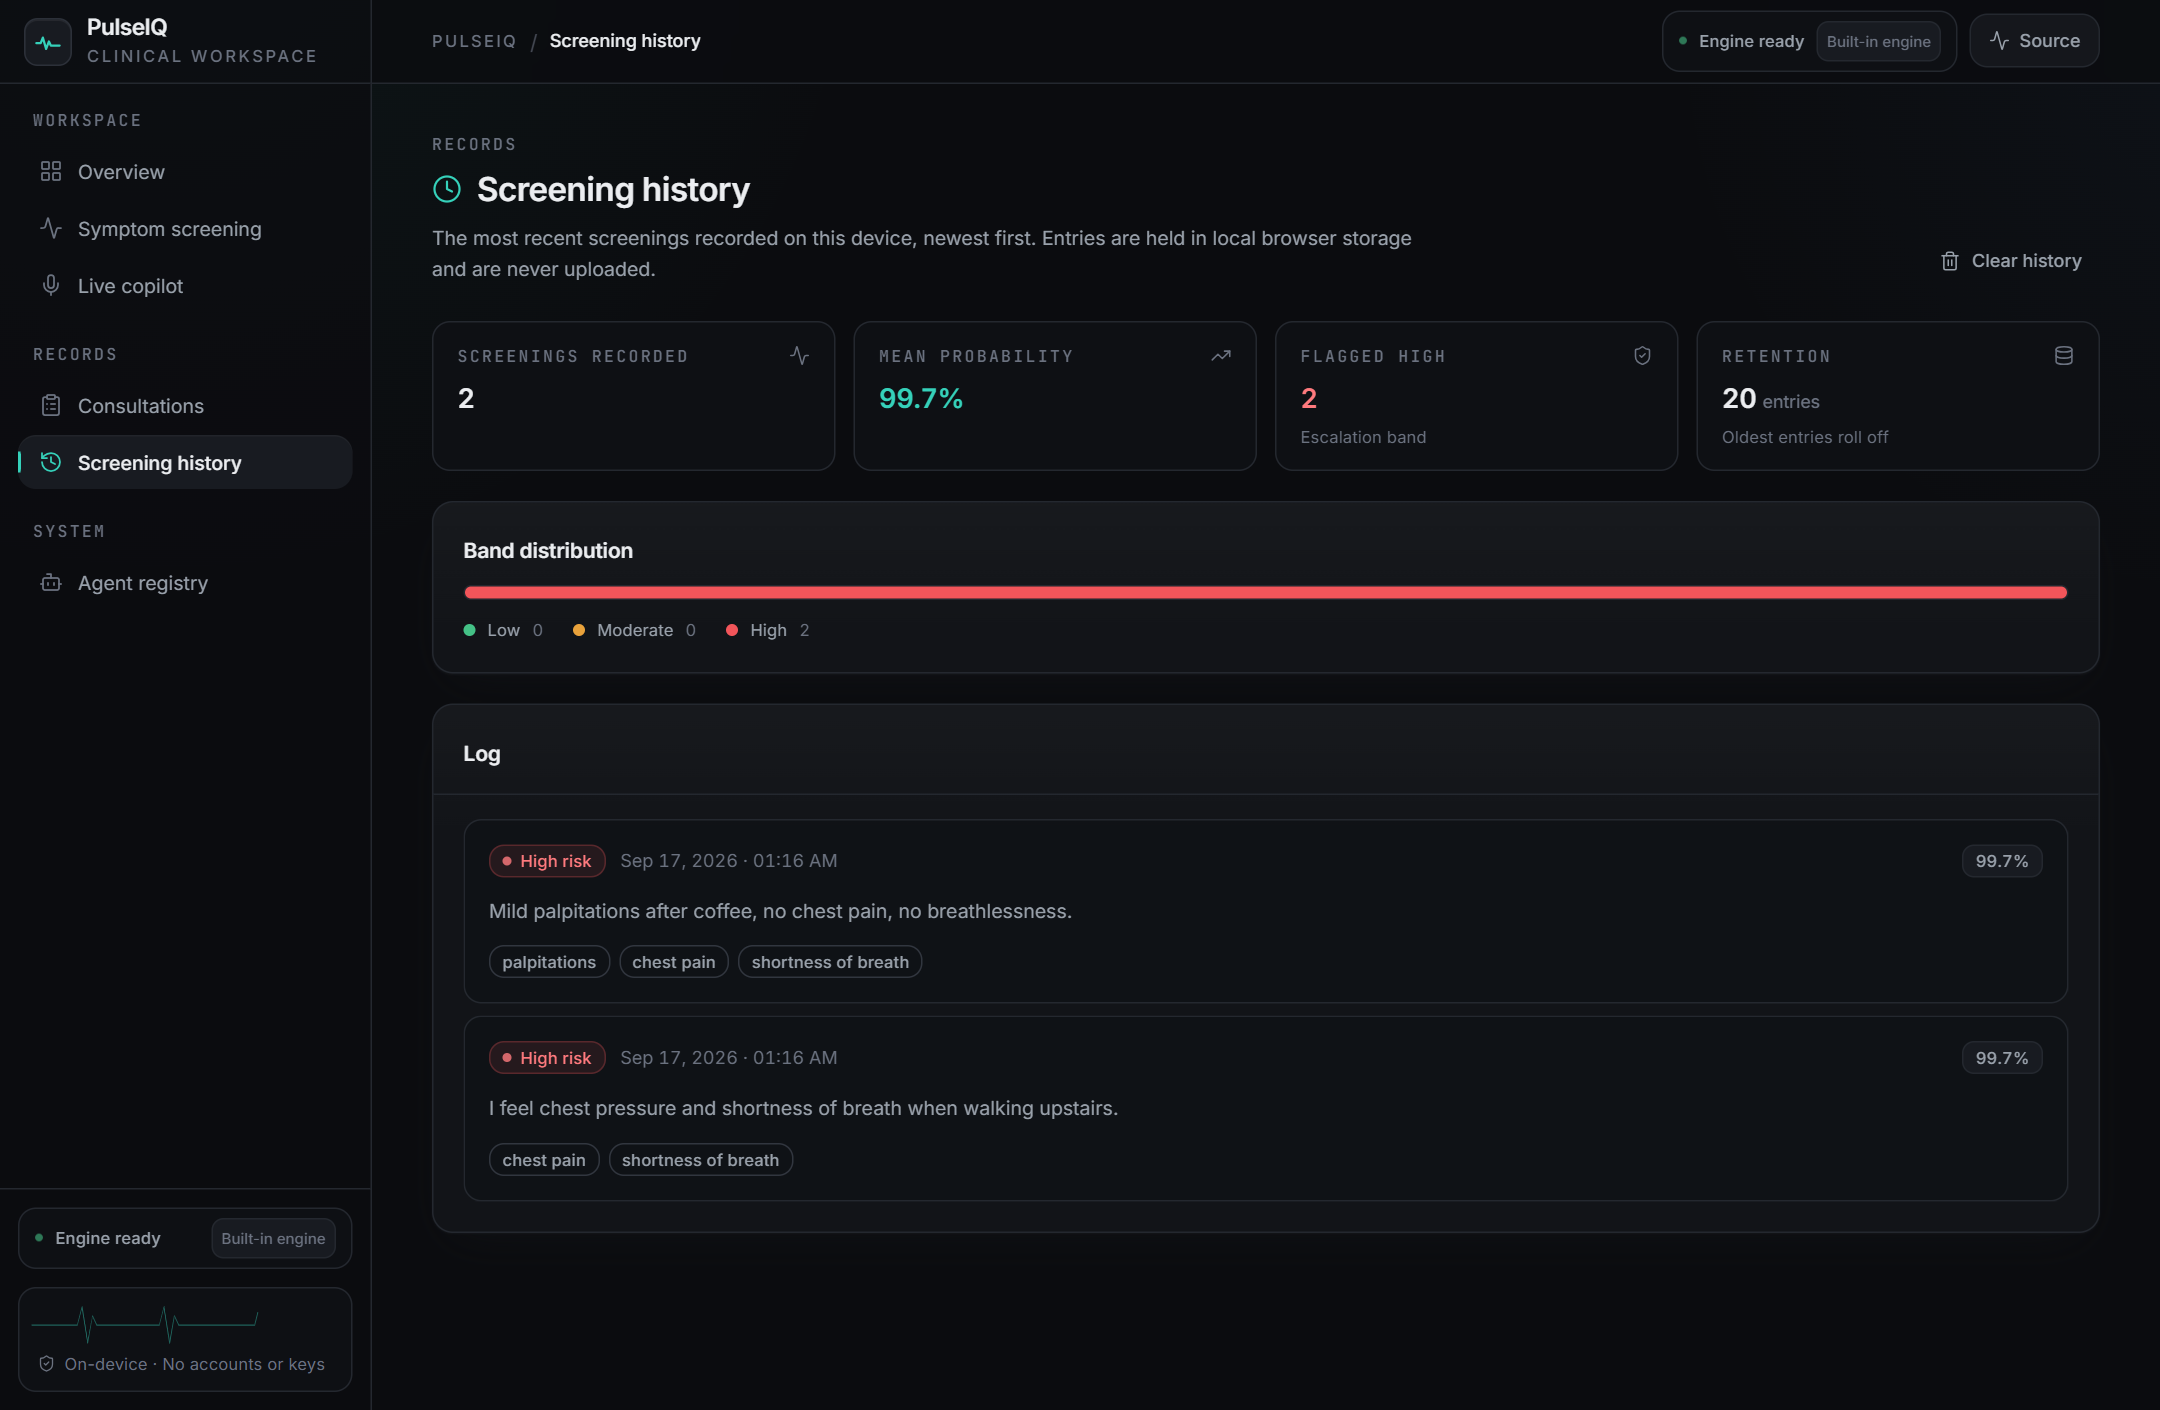The height and width of the screenshot is (1410, 2160).
Task: Open Live copilot from the sidebar
Action: (185, 286)
